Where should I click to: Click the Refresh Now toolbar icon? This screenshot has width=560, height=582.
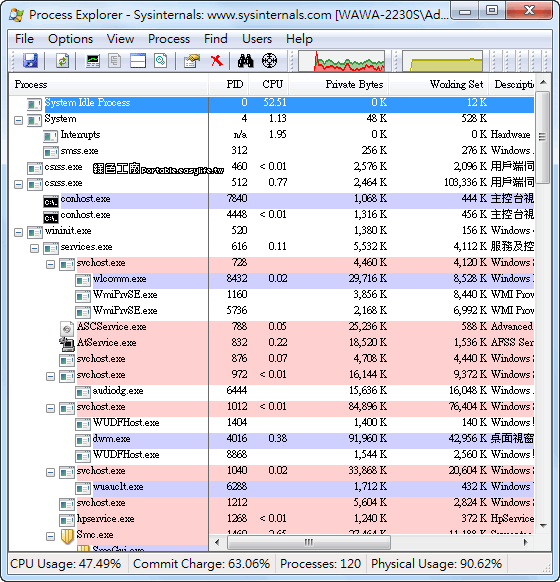pos(62,60)
